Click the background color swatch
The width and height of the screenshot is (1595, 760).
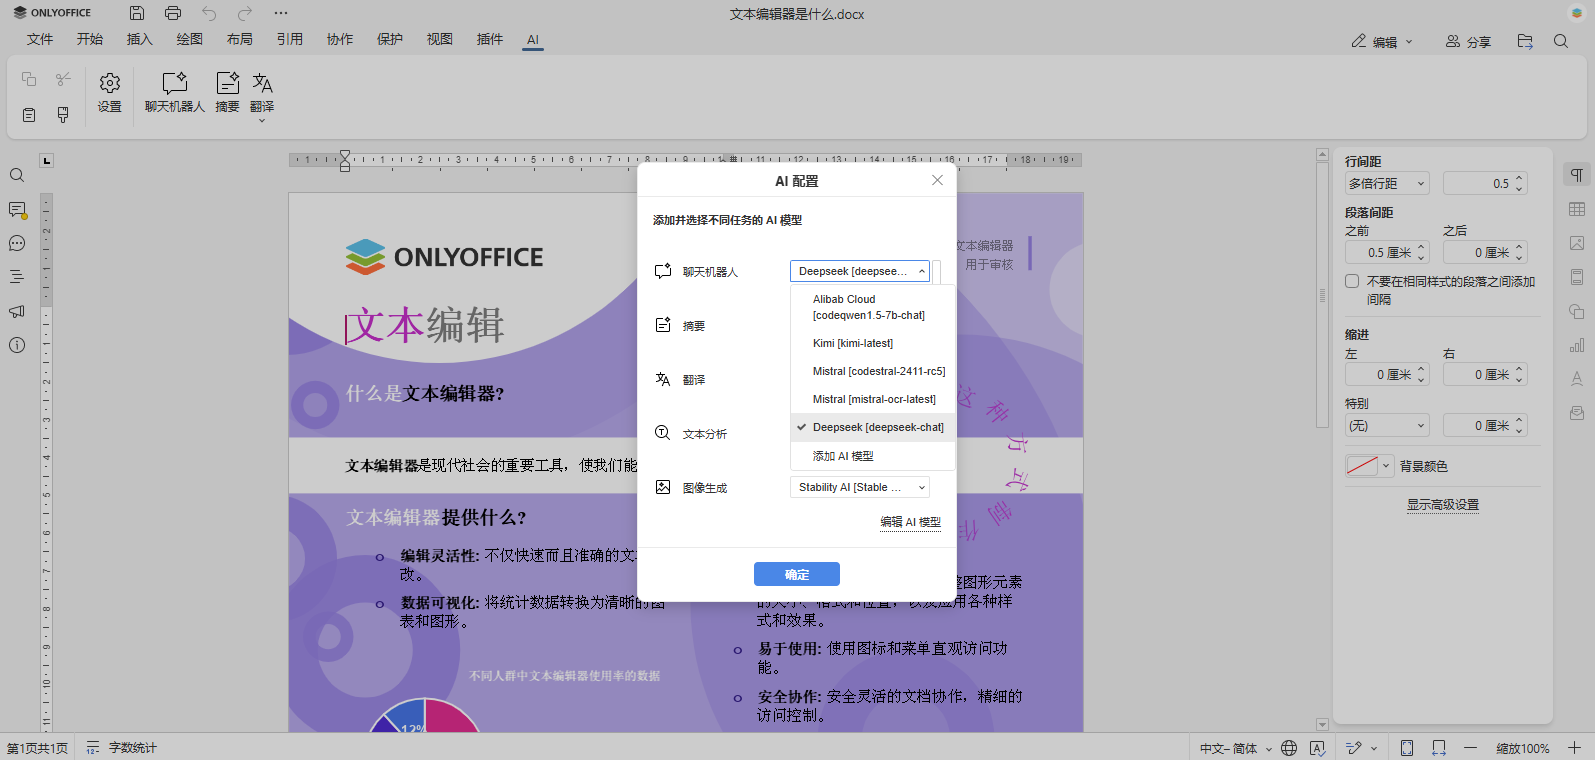pyautogui.click(x=1362, y=466)
